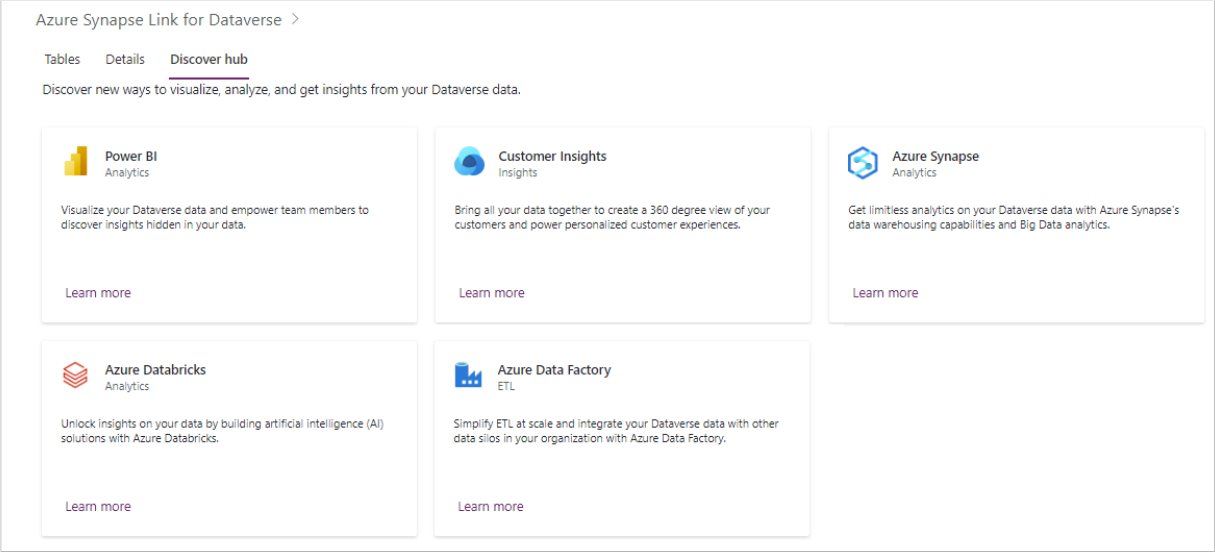Click the Azure Synapse hexagon icon
The image size is (1215, 552).
(862, 163)
